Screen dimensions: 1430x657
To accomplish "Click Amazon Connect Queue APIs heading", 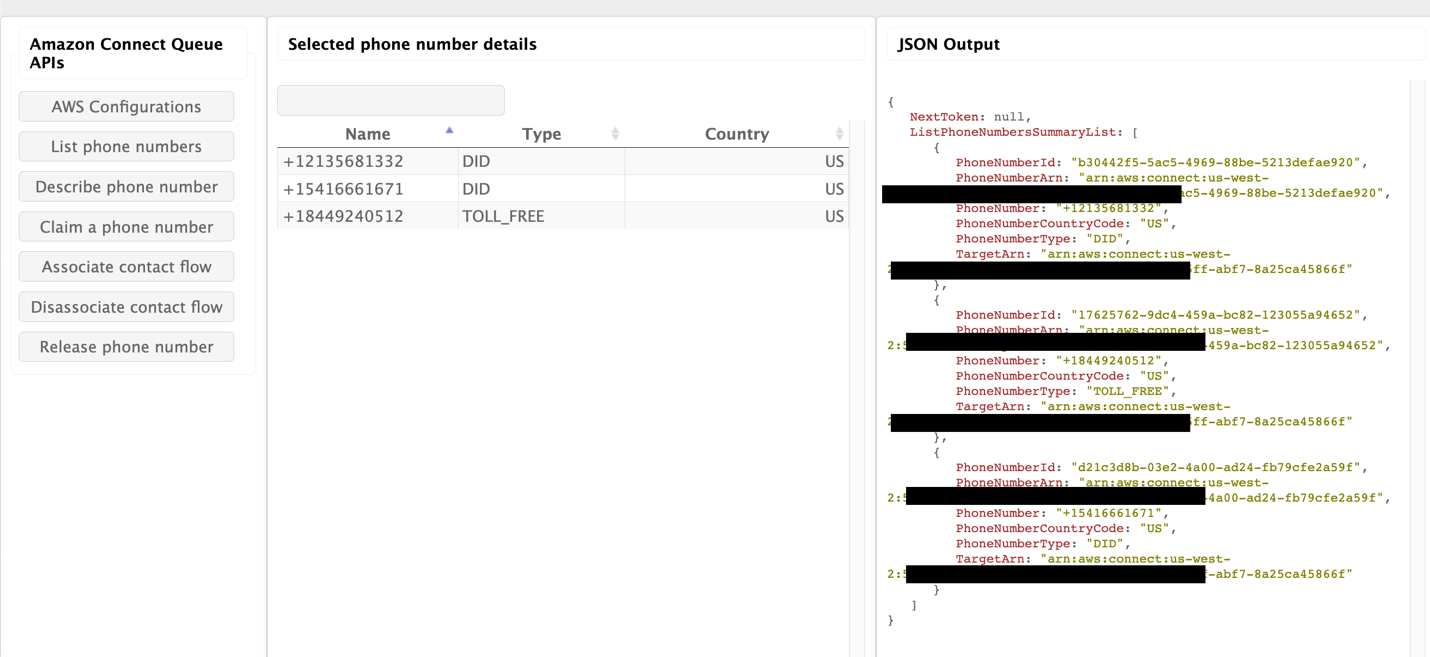I will (x=126, y=53).
